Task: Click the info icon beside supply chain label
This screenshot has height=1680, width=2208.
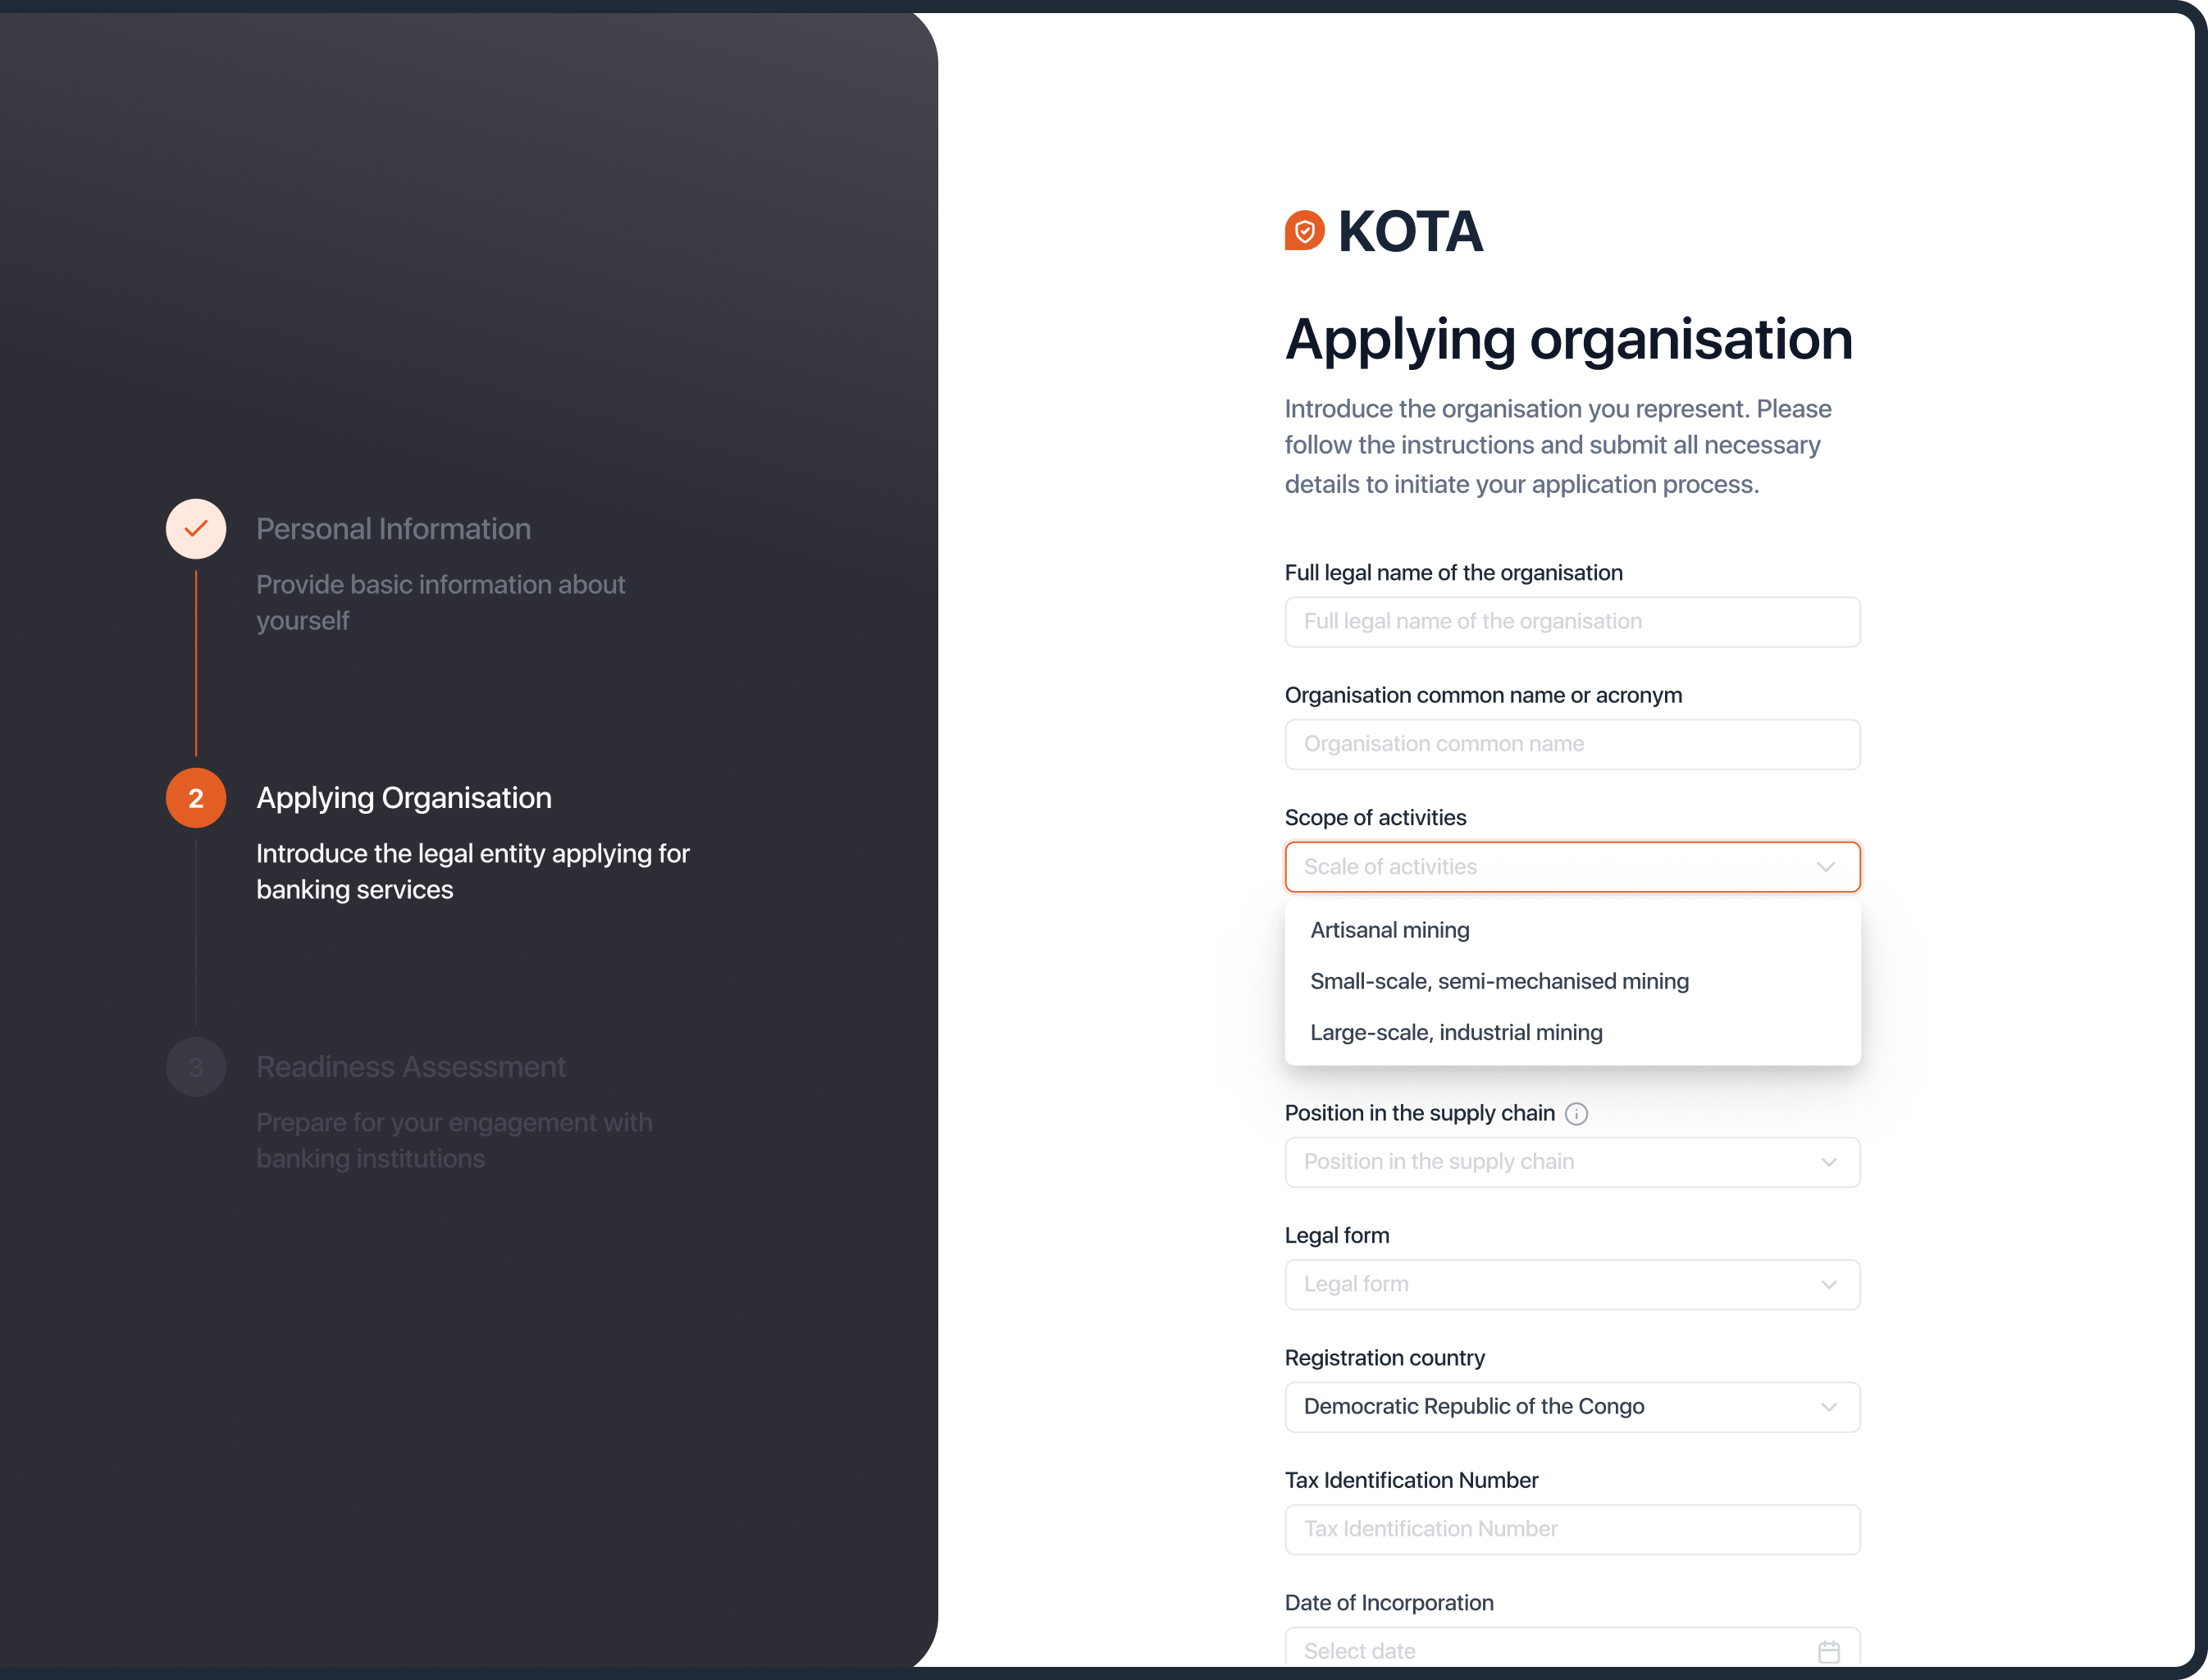Action: point(1576,1114)
